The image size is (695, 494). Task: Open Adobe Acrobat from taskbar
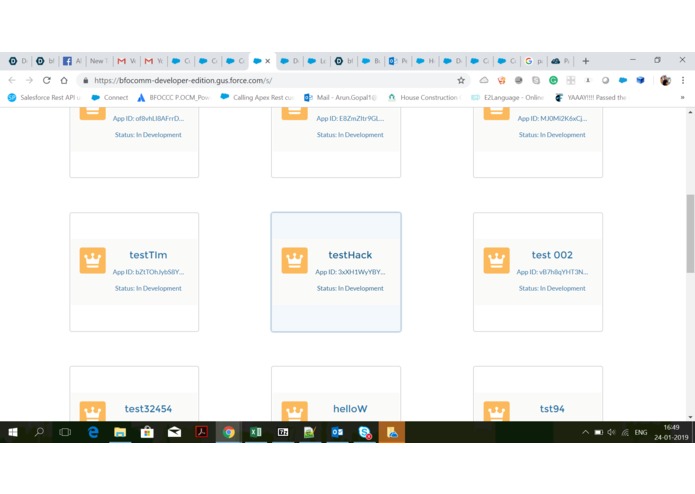coord(202,432)
